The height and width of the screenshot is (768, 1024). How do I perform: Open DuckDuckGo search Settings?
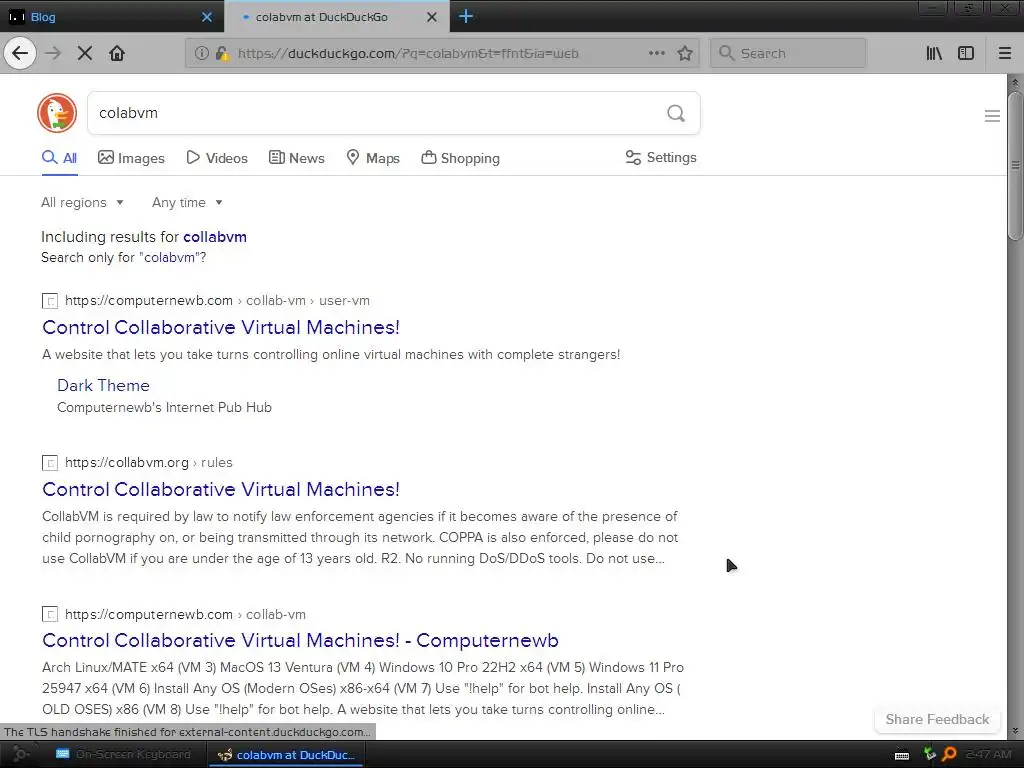point(661,157)
